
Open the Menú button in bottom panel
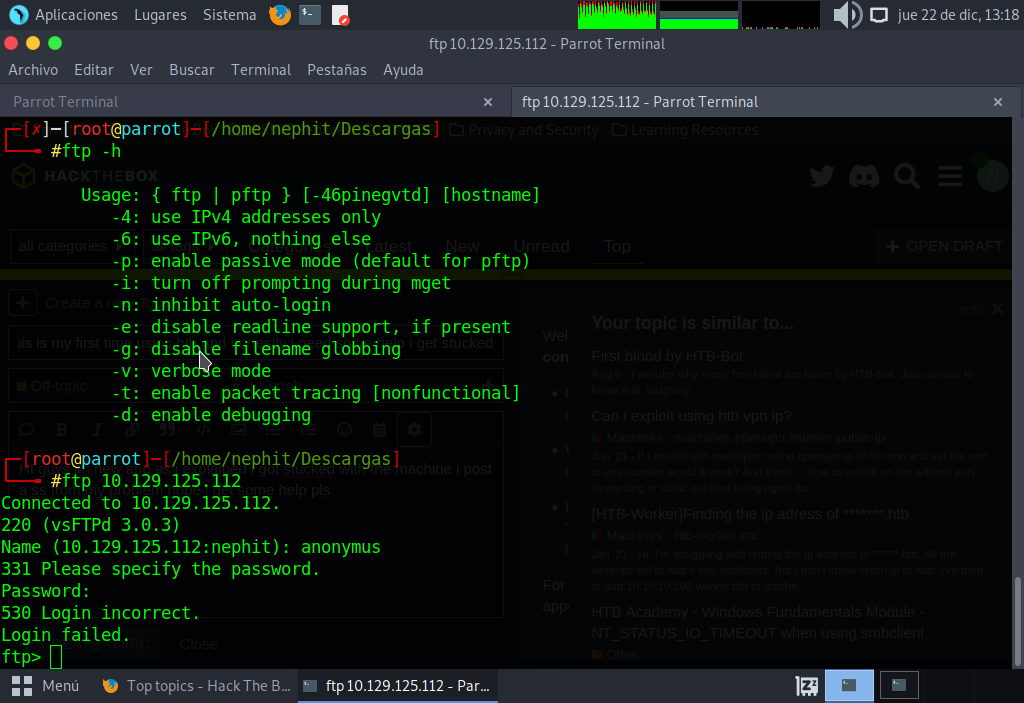pos(46,686)
